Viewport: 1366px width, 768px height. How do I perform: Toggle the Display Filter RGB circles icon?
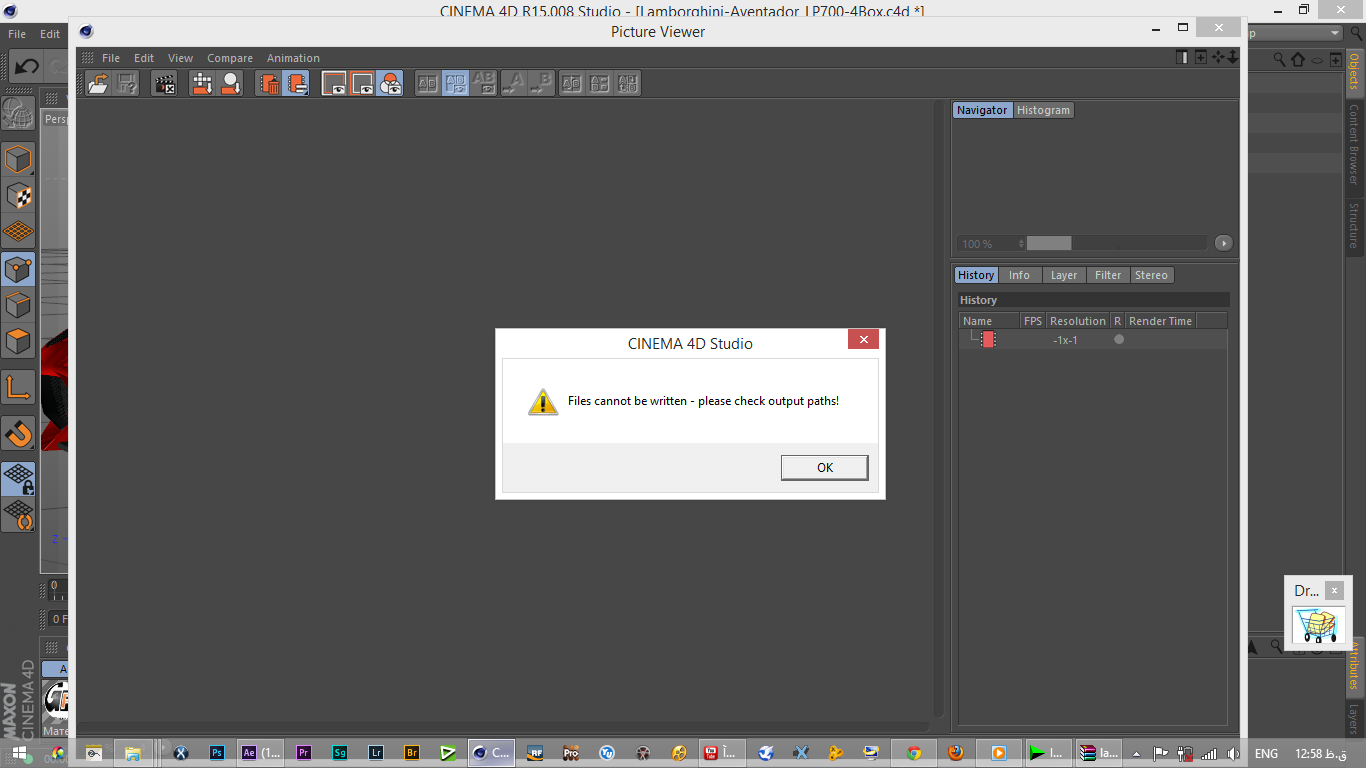coord(391,84)
